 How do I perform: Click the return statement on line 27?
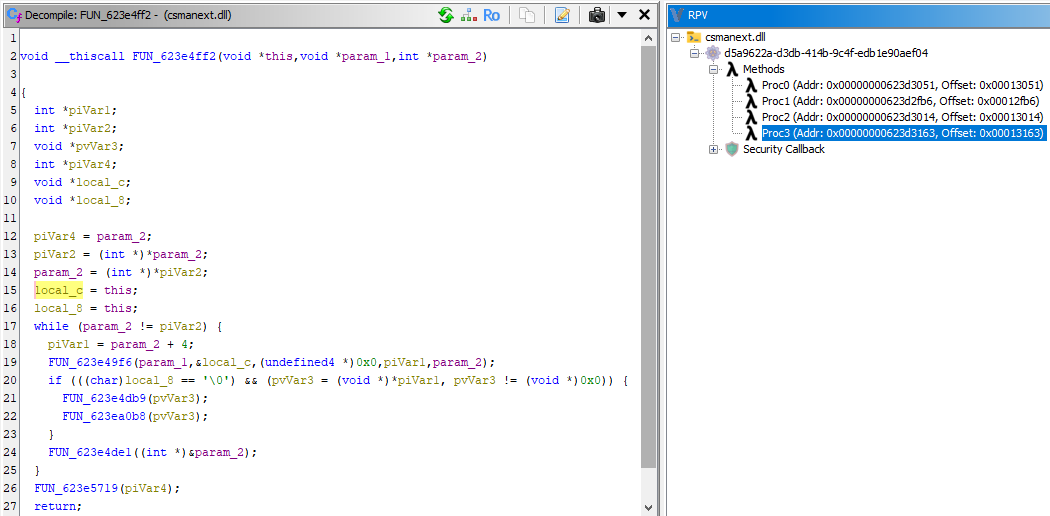(x=58, y=507)
